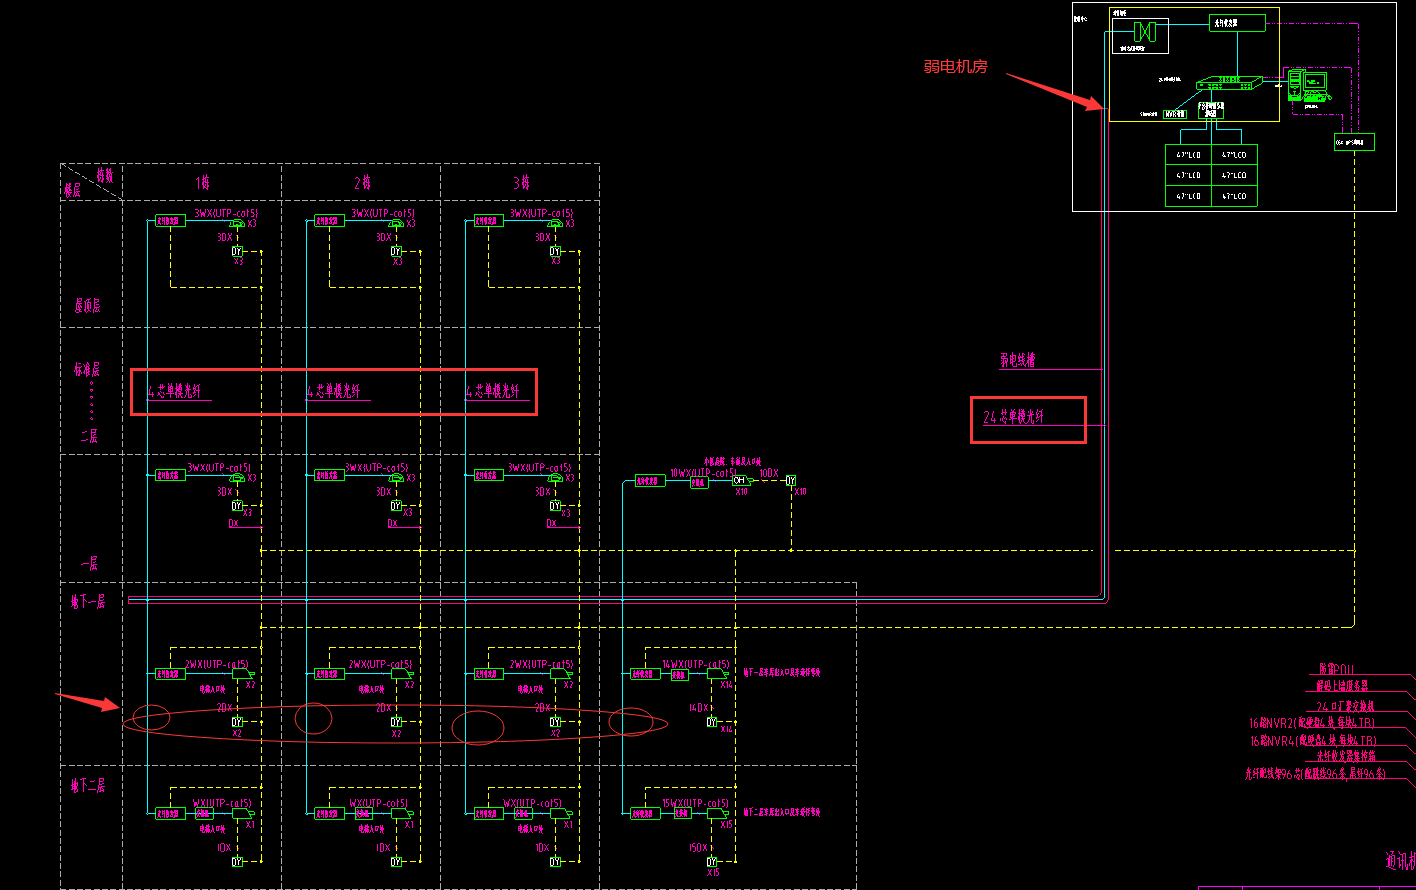
Task: Select the '16路NVR2' equipment label
Action: point(1312,722)
